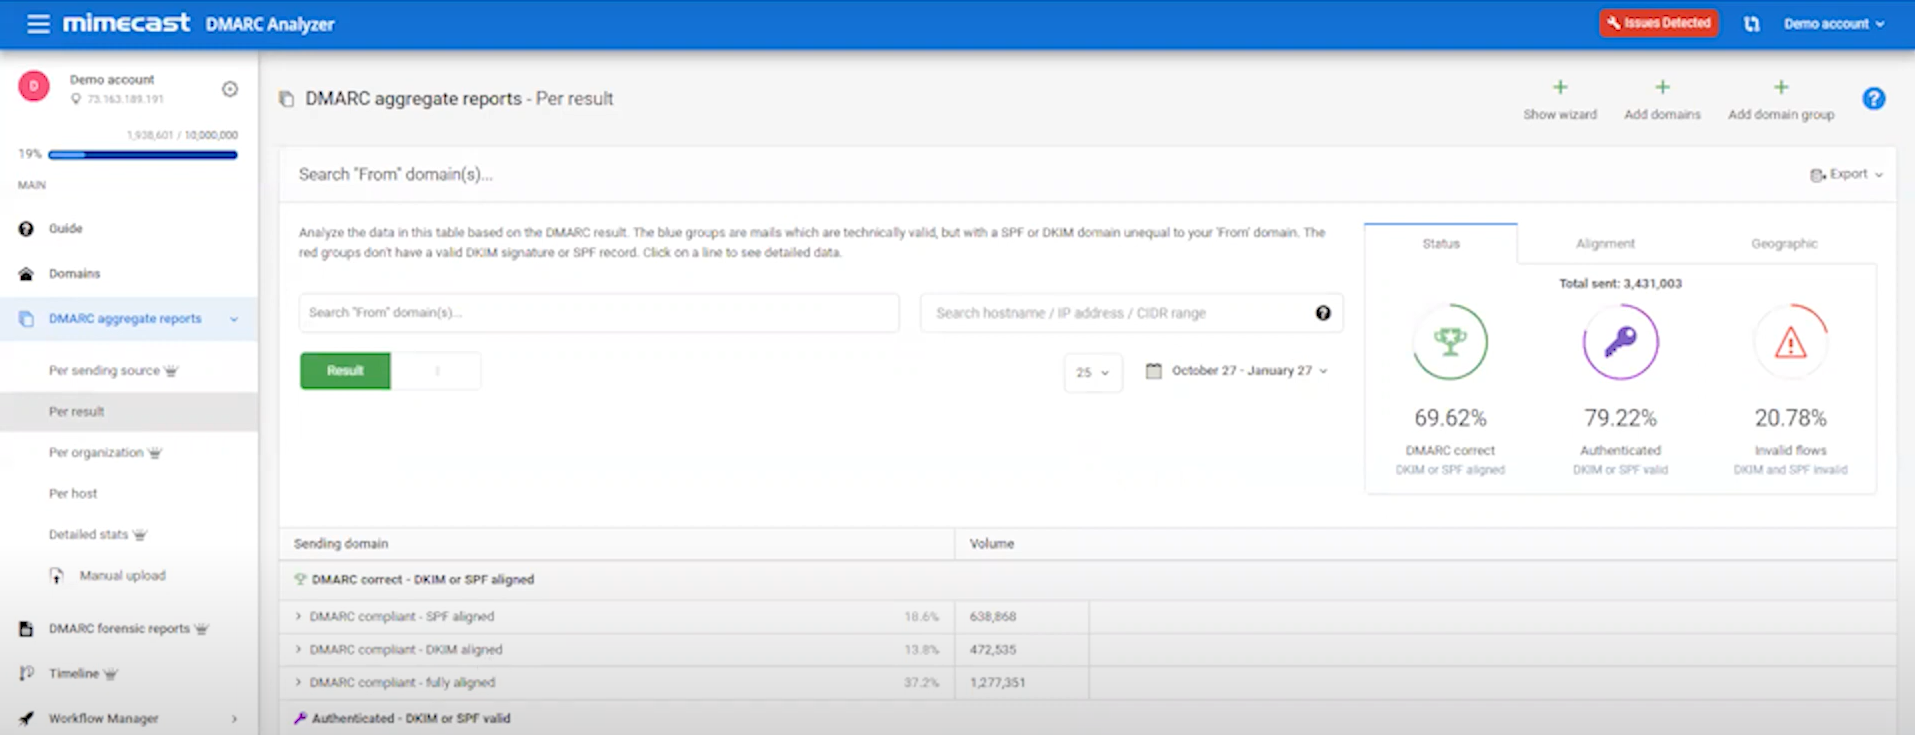
Task: Click crown icon next to Per sending source
Action: 171,371
